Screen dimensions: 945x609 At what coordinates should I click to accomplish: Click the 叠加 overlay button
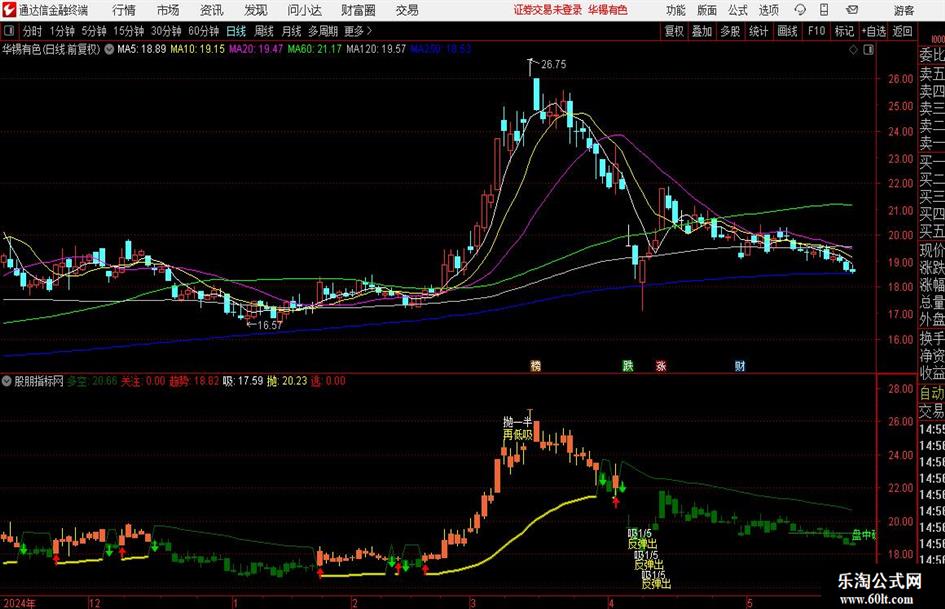tap(702, 31)
